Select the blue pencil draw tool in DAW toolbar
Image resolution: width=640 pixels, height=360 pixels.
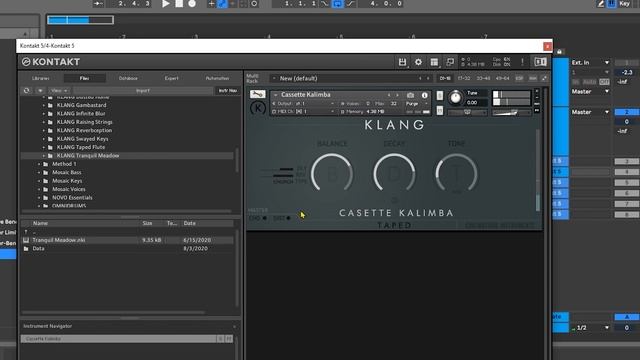pos(222,4)
